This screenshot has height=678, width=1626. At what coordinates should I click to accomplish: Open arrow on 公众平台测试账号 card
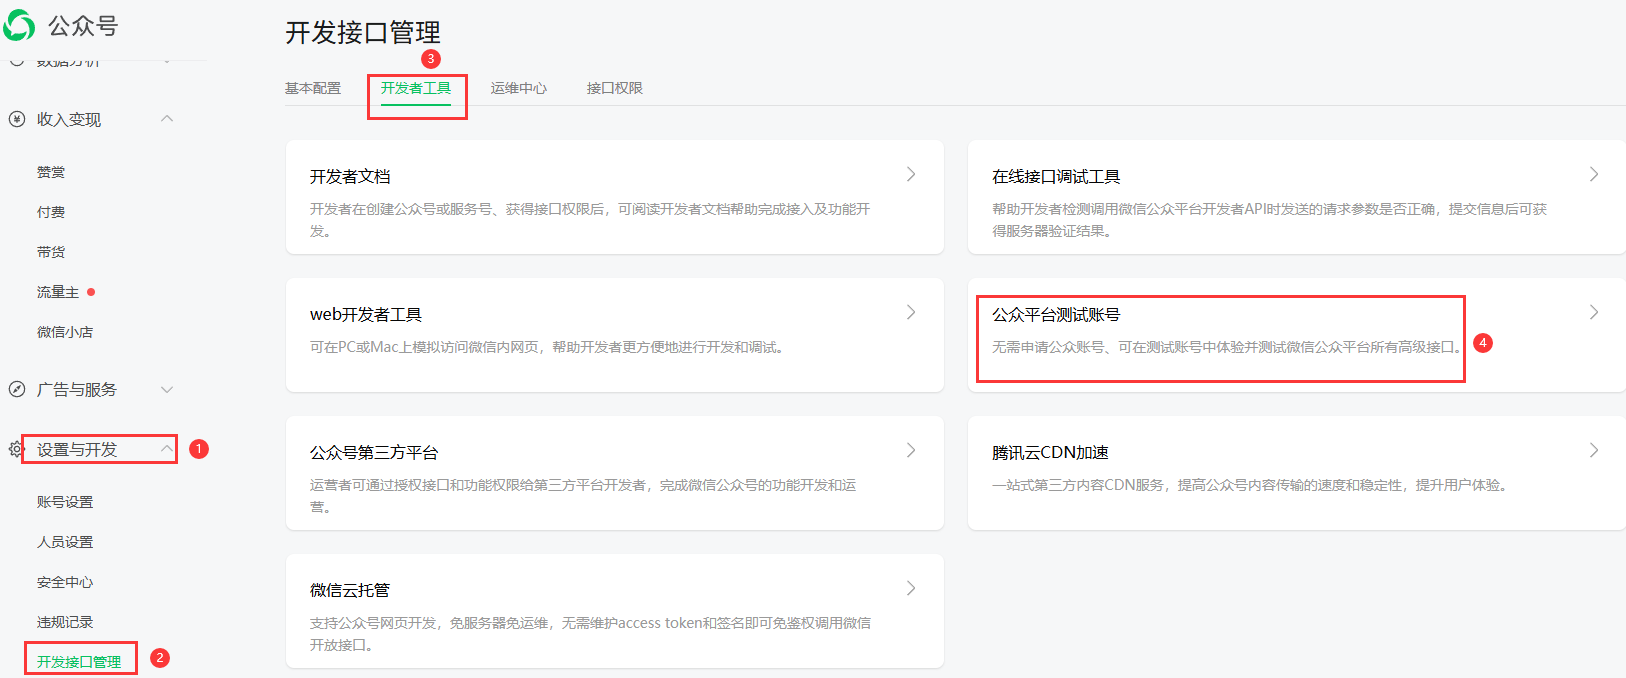[x=1594, y=312]
